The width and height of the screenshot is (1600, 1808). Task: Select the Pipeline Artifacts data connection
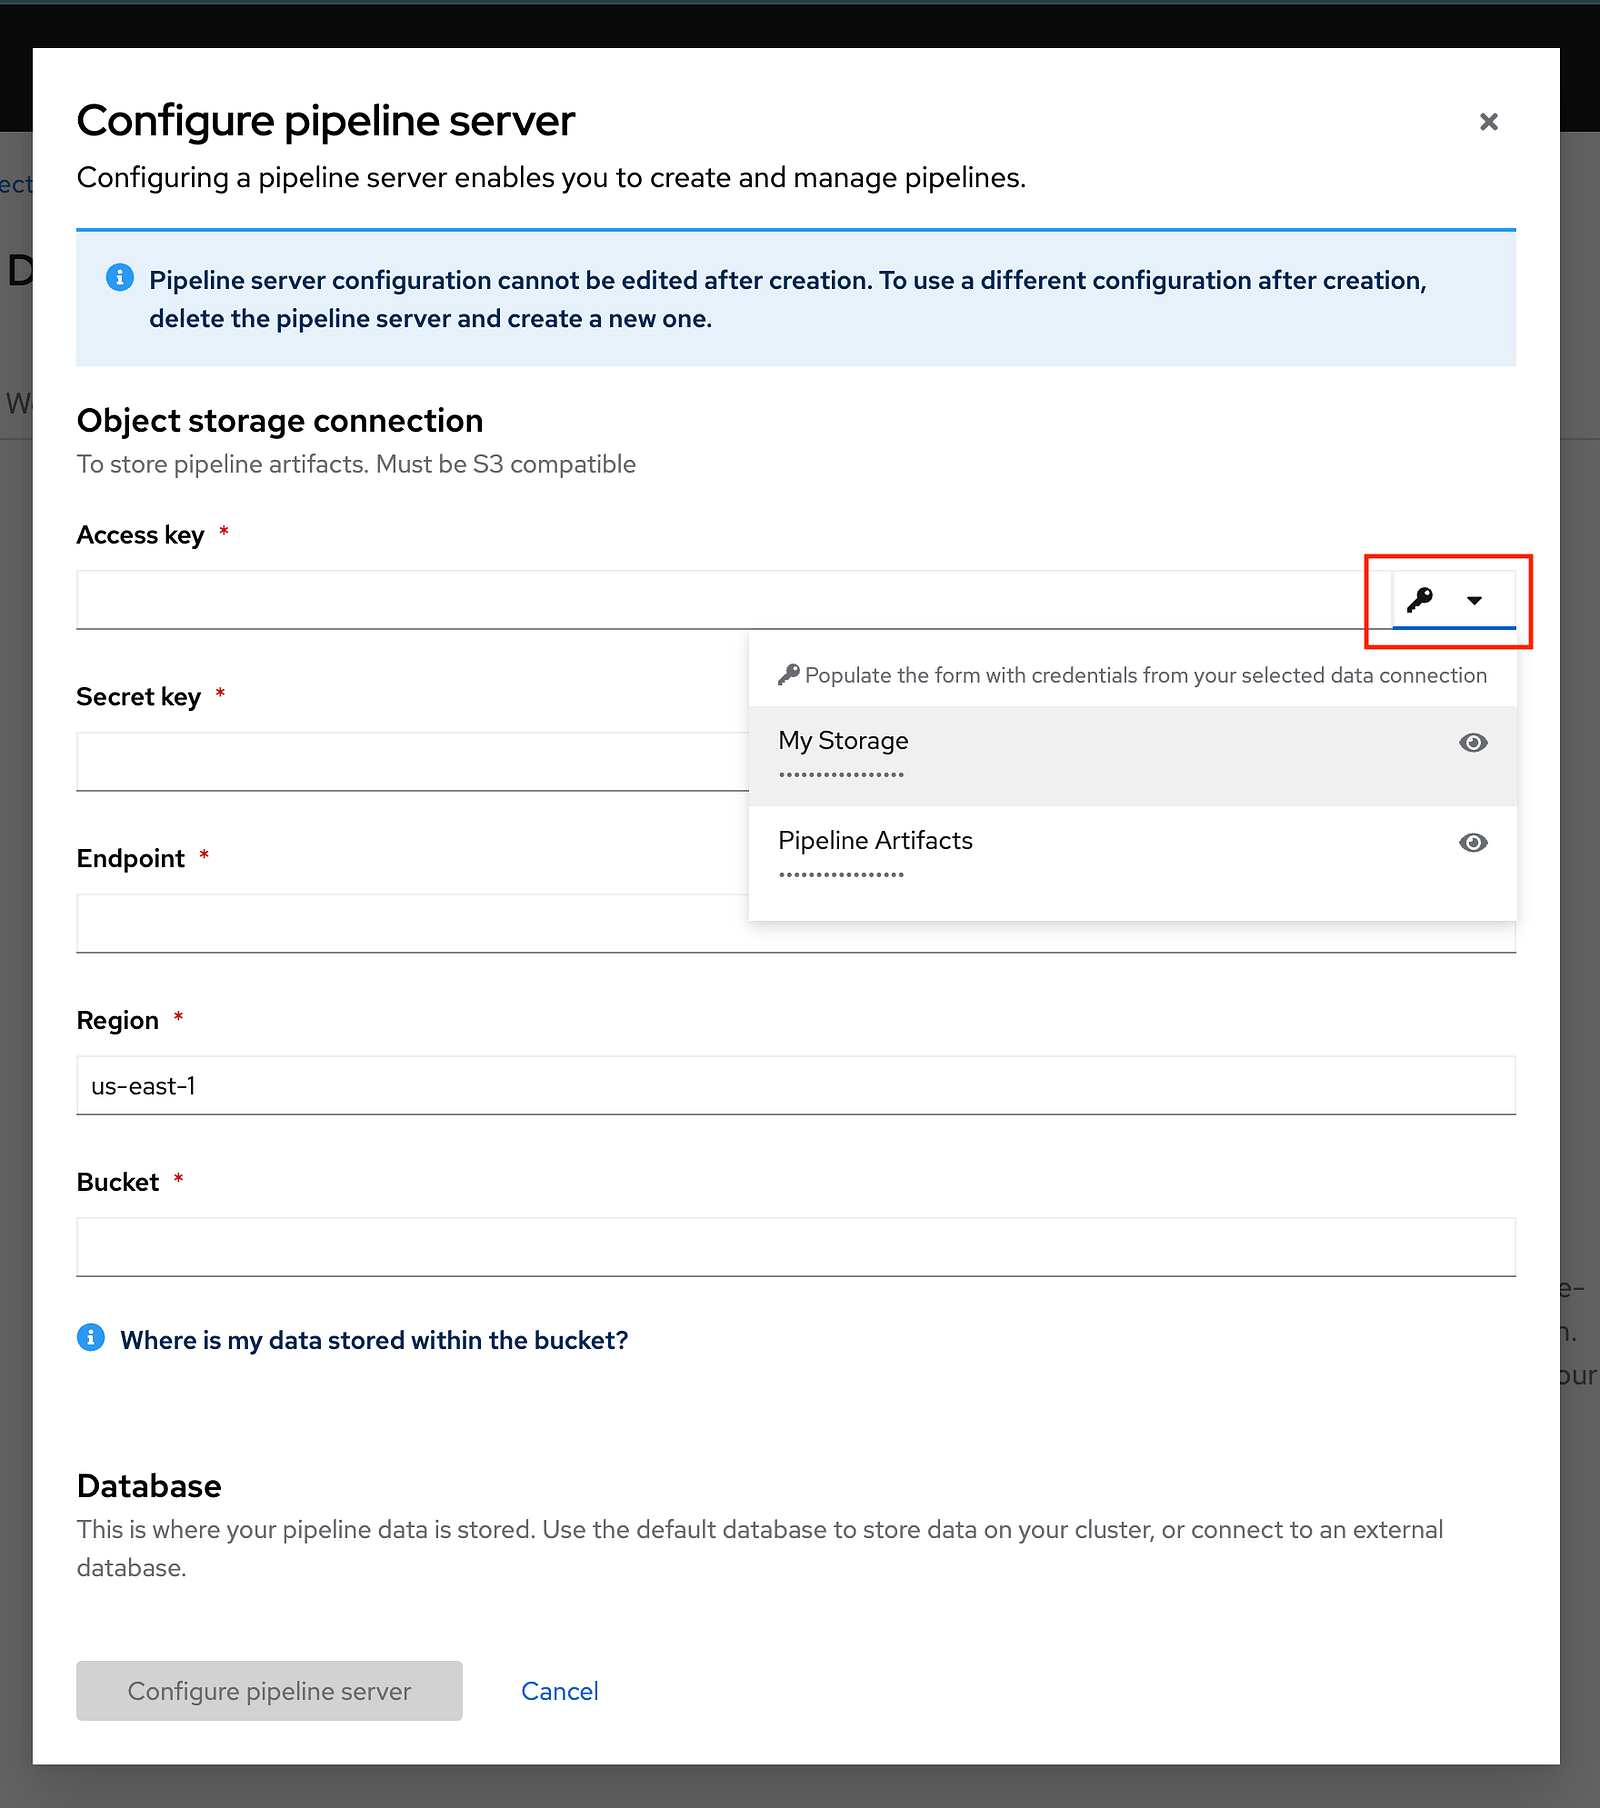(x=1133, y=856)
